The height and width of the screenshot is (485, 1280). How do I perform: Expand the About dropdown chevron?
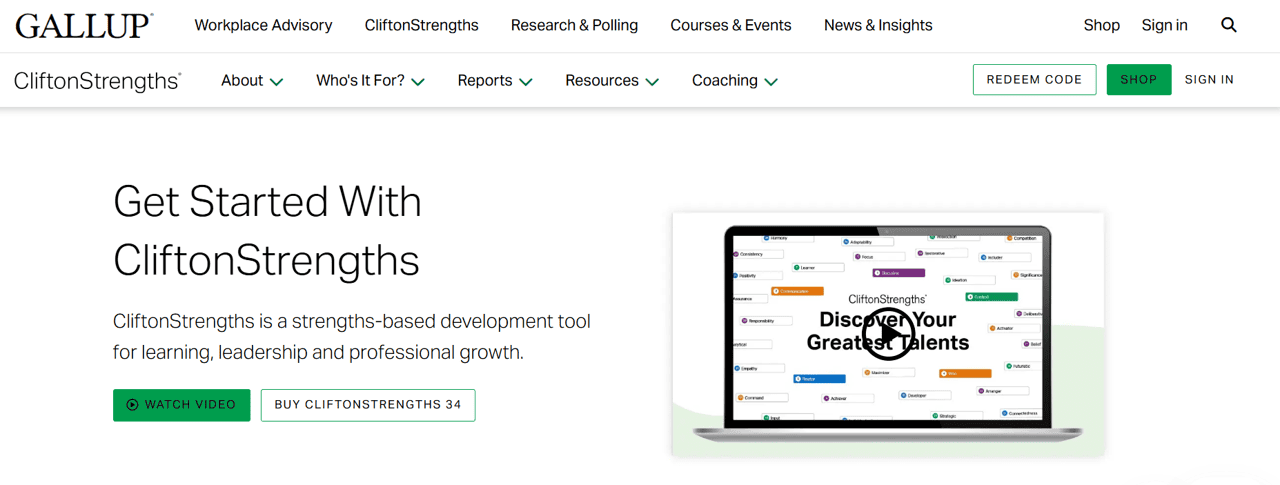click(x=276, y=82)
